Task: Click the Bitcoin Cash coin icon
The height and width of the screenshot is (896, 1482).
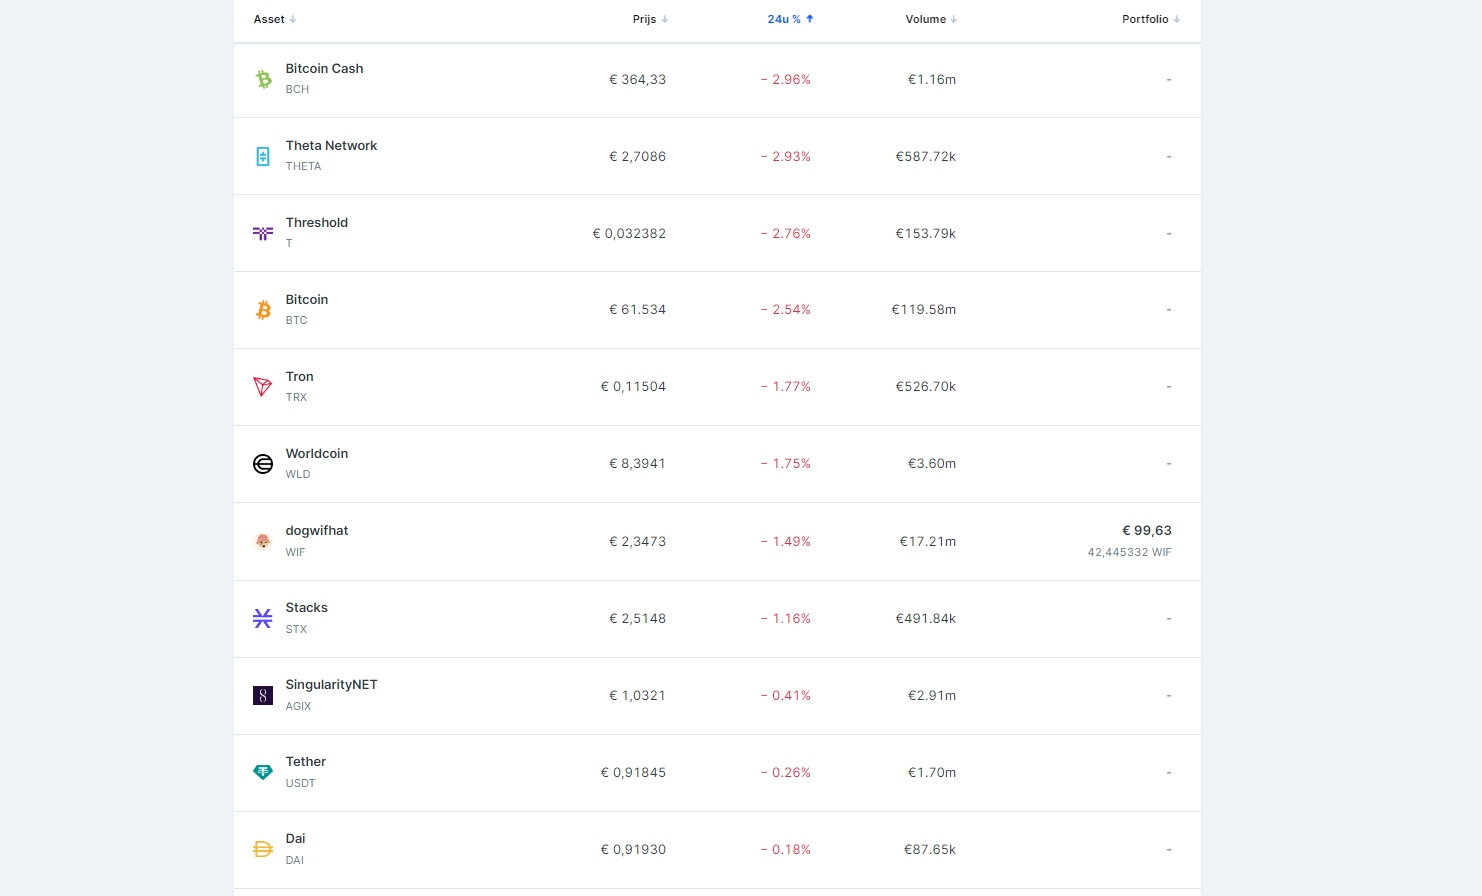Action: coord(263,79)
